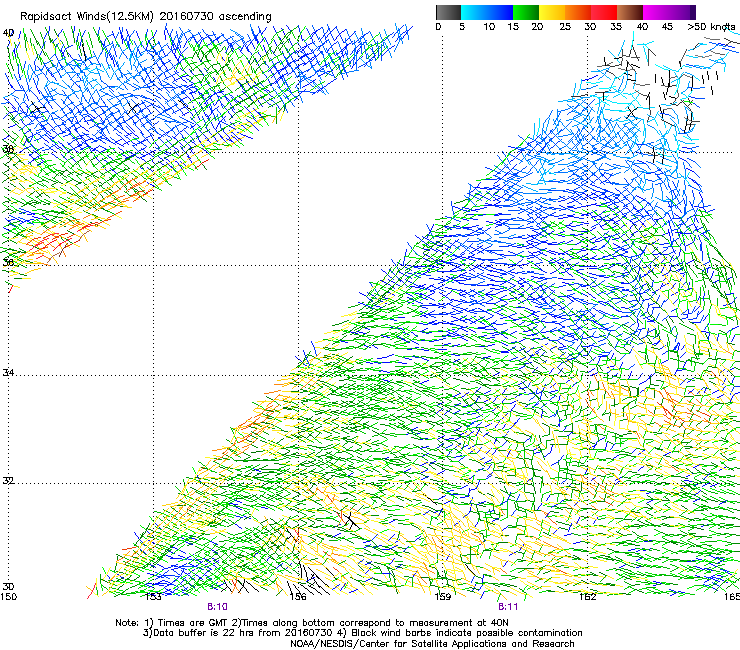
Task: Click the purple time marker '8:10'
Action: 217,607
